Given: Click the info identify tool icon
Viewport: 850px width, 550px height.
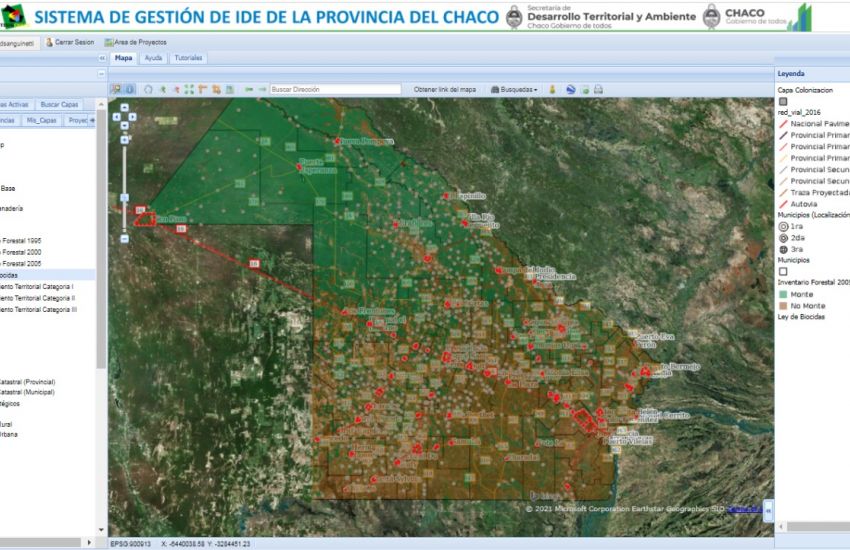Looking at the screenshot, I should [x=130, y=89].
